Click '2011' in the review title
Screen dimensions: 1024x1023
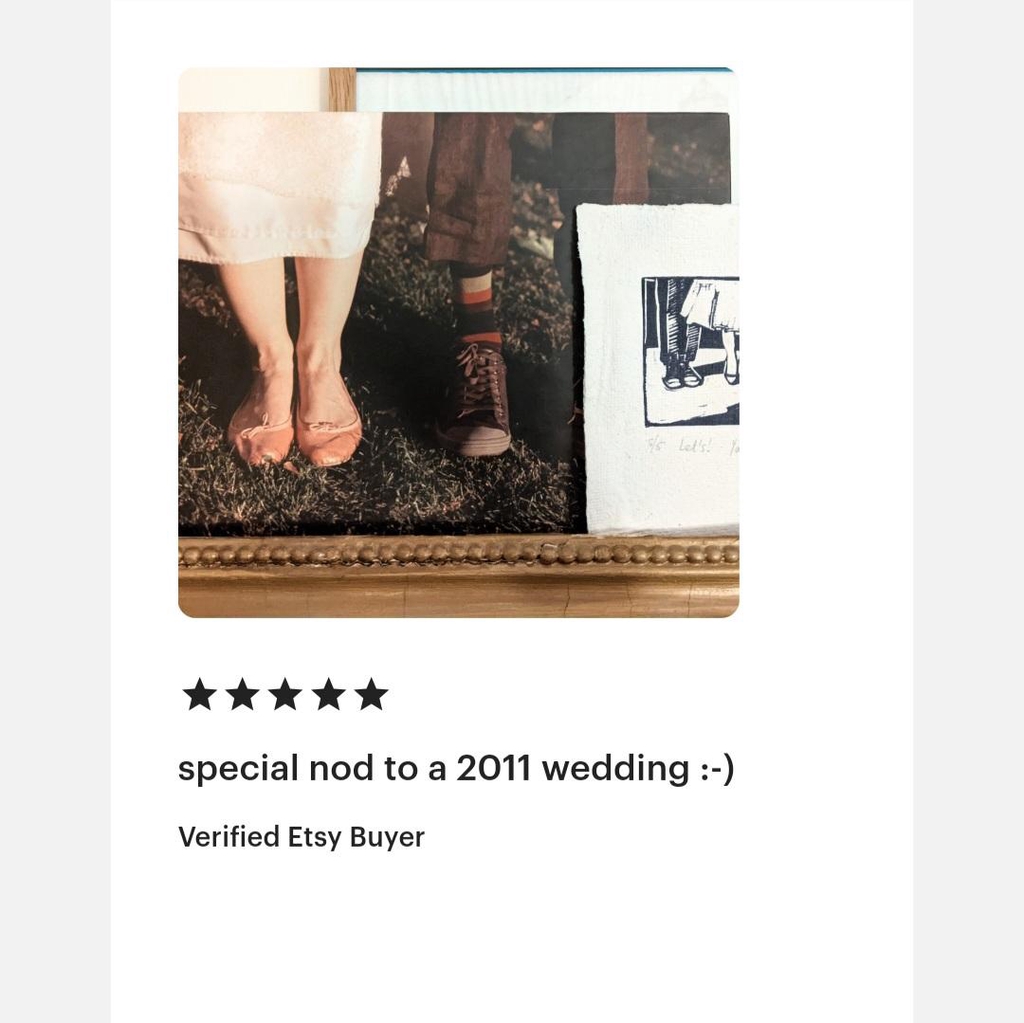coord(493,768)
